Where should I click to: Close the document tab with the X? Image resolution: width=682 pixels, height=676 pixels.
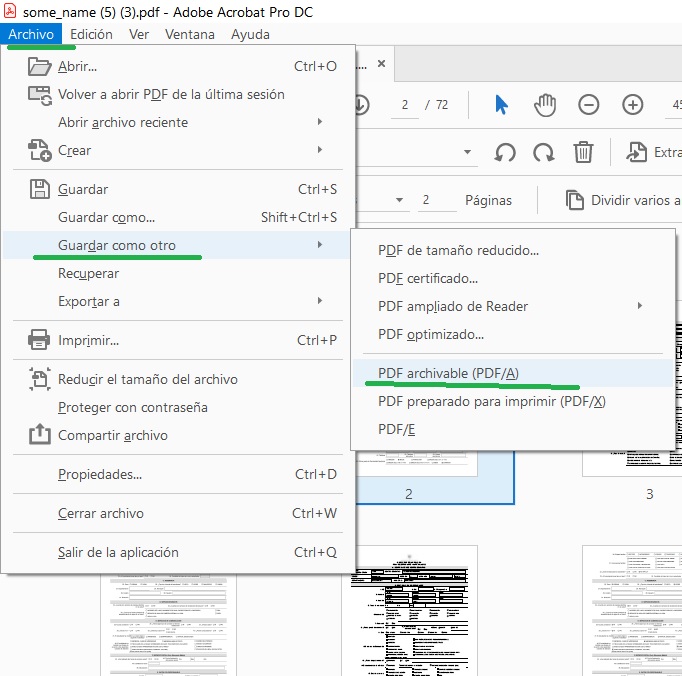pos(381,64)
